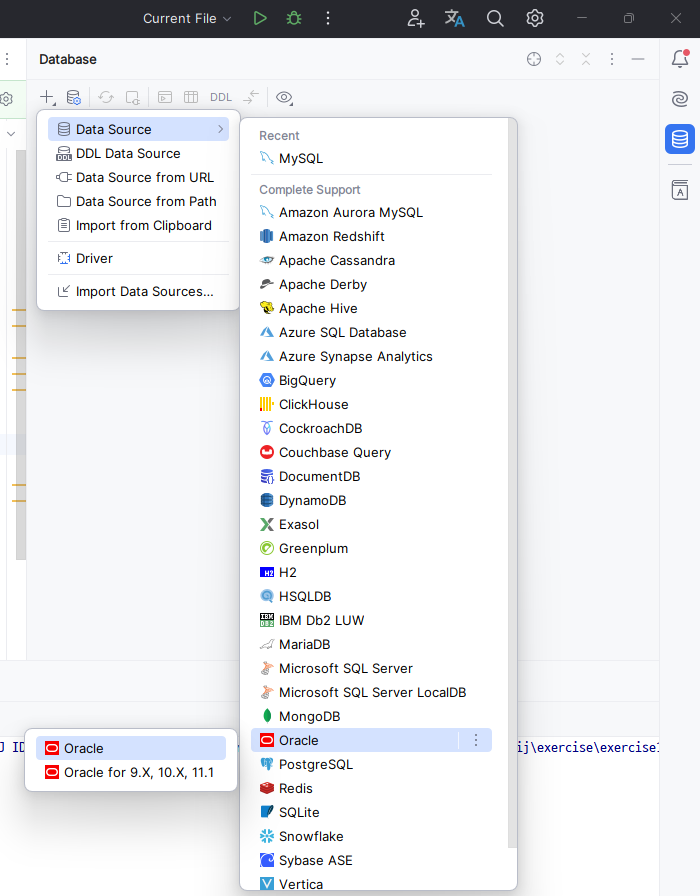The width and height of the screenshot is (700, 896).
Task: Select Apache Cassandra
Action: click(371, 261)
